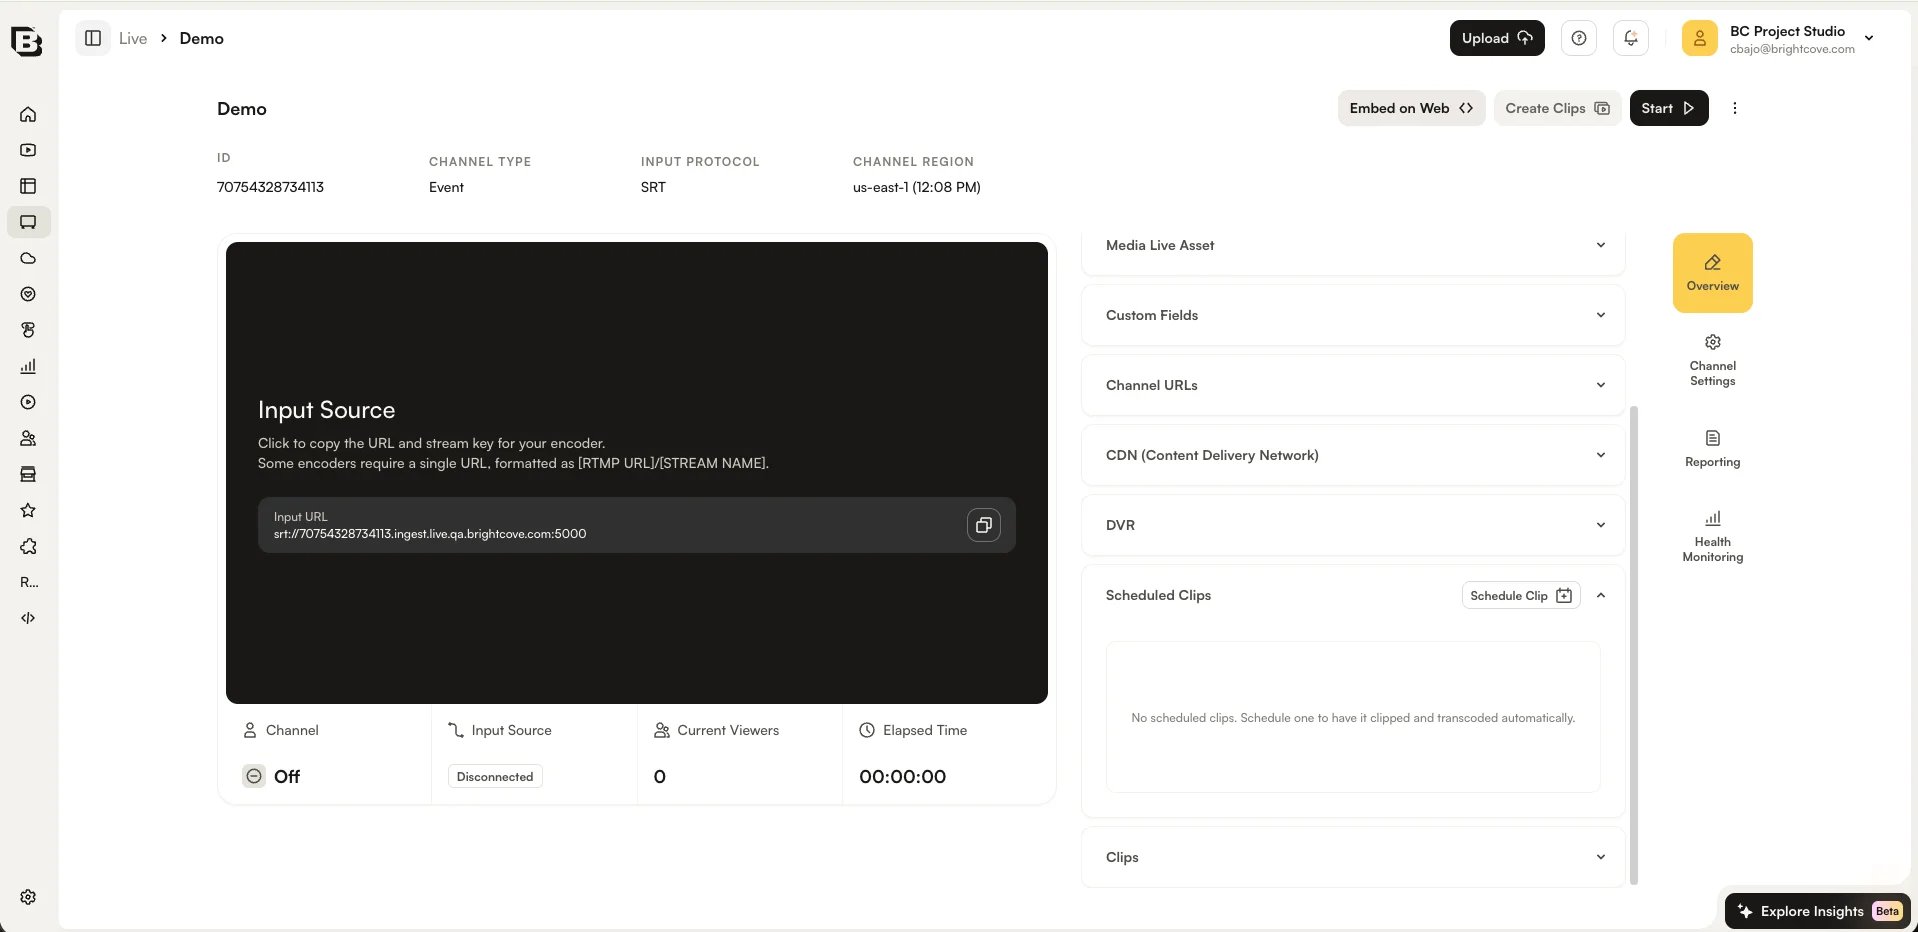Open the cloud sidebar icon

point(28,258)
